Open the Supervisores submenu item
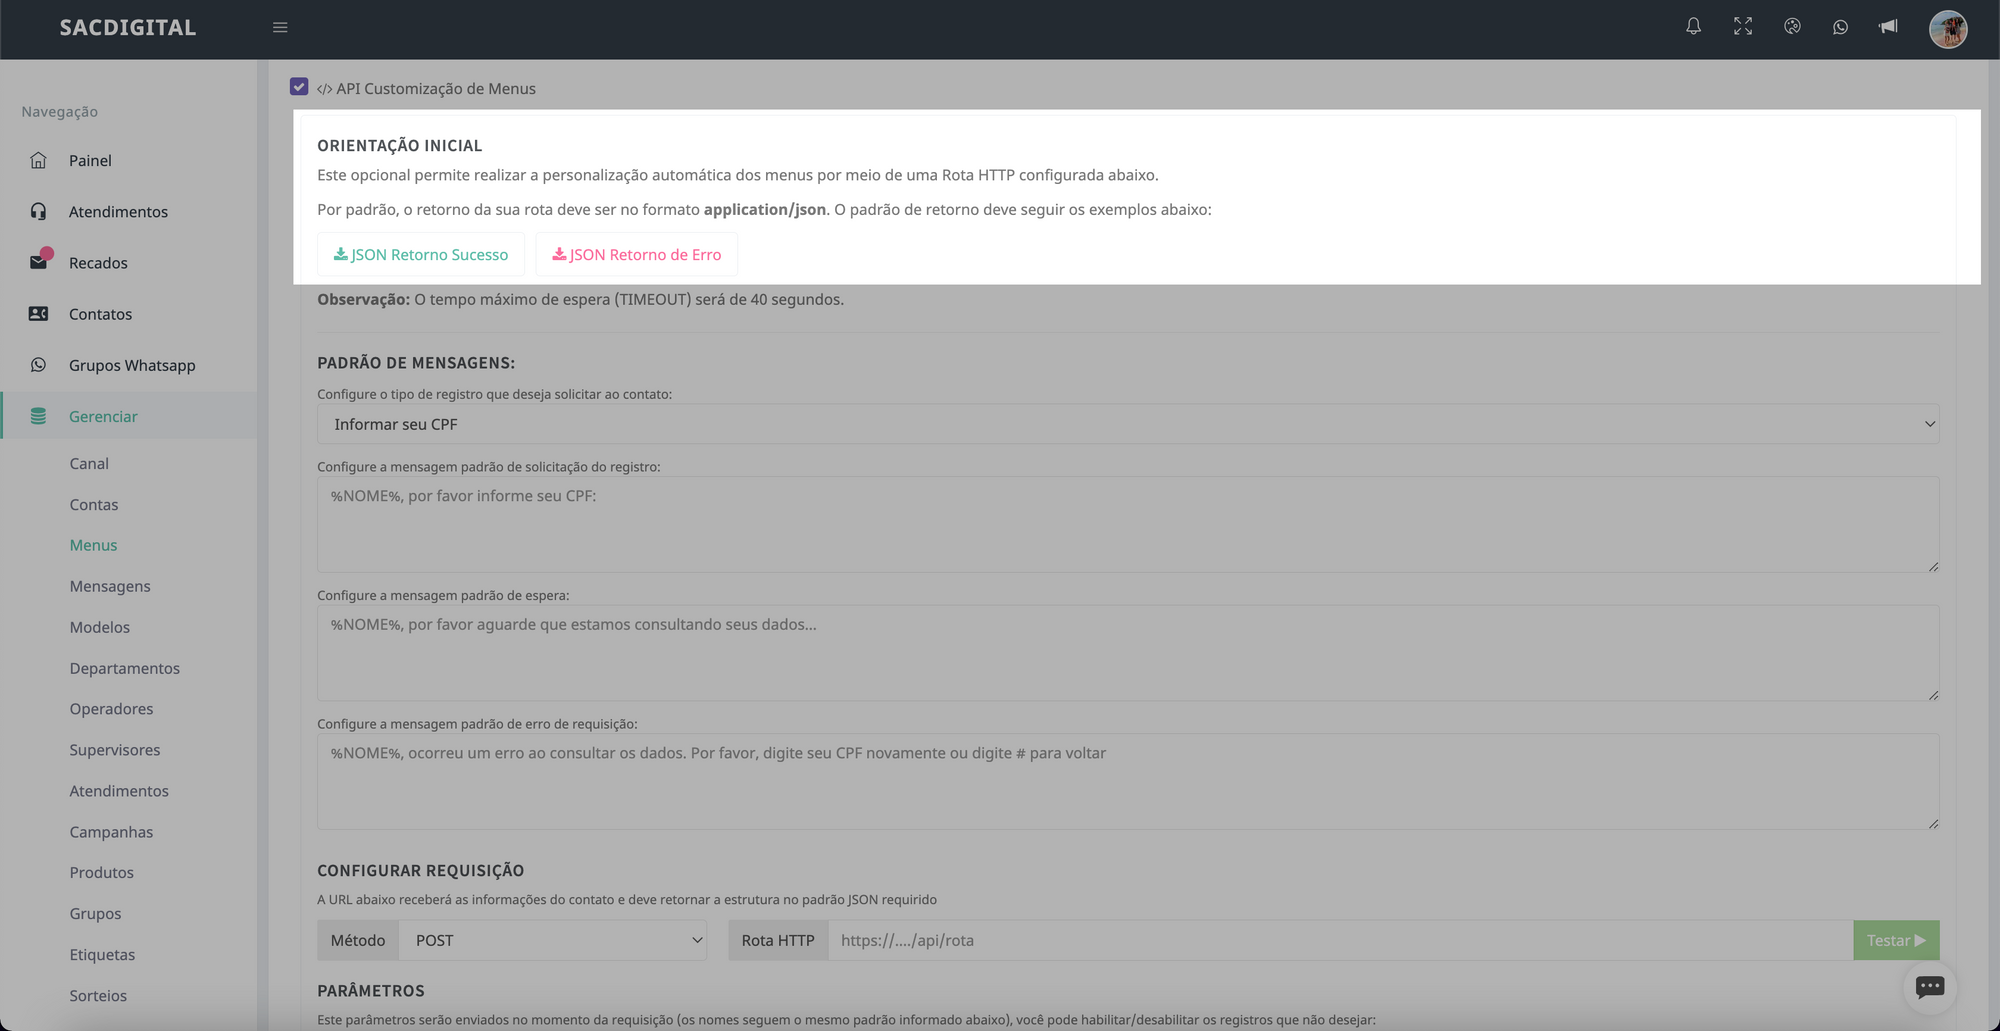 [115, 749]
